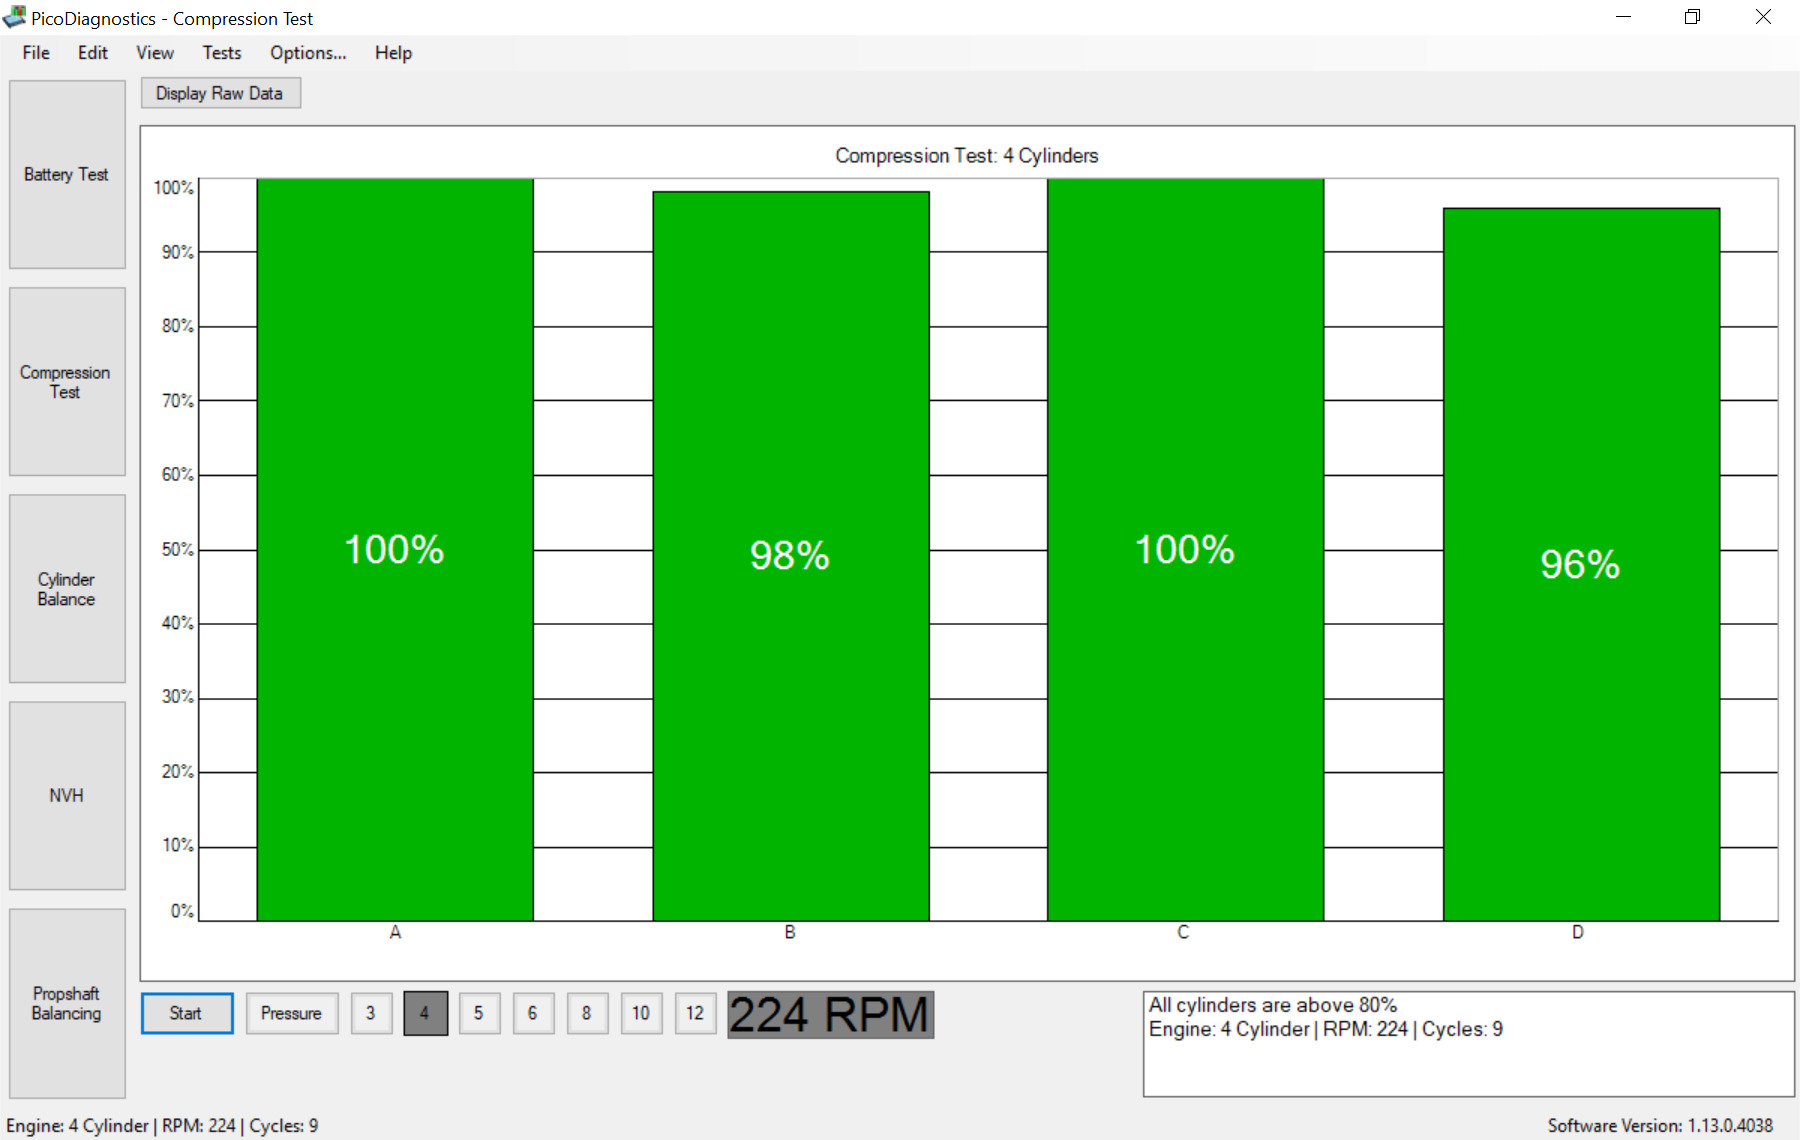Minimize the PicoDiagnostics window
This screenshot has width=1800, height=1140.
click(x=1623, y=17)
